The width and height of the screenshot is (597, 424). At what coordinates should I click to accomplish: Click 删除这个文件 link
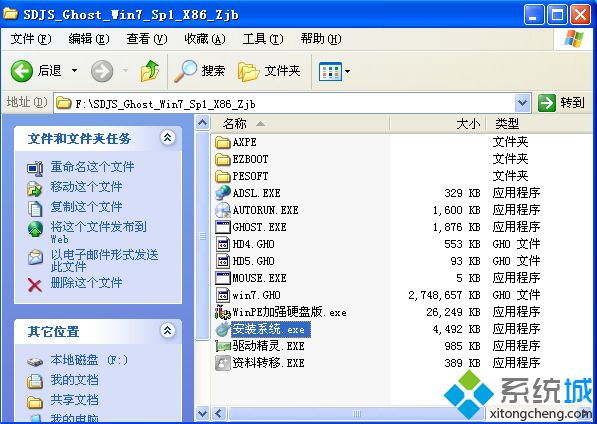[x=86, y=283]
